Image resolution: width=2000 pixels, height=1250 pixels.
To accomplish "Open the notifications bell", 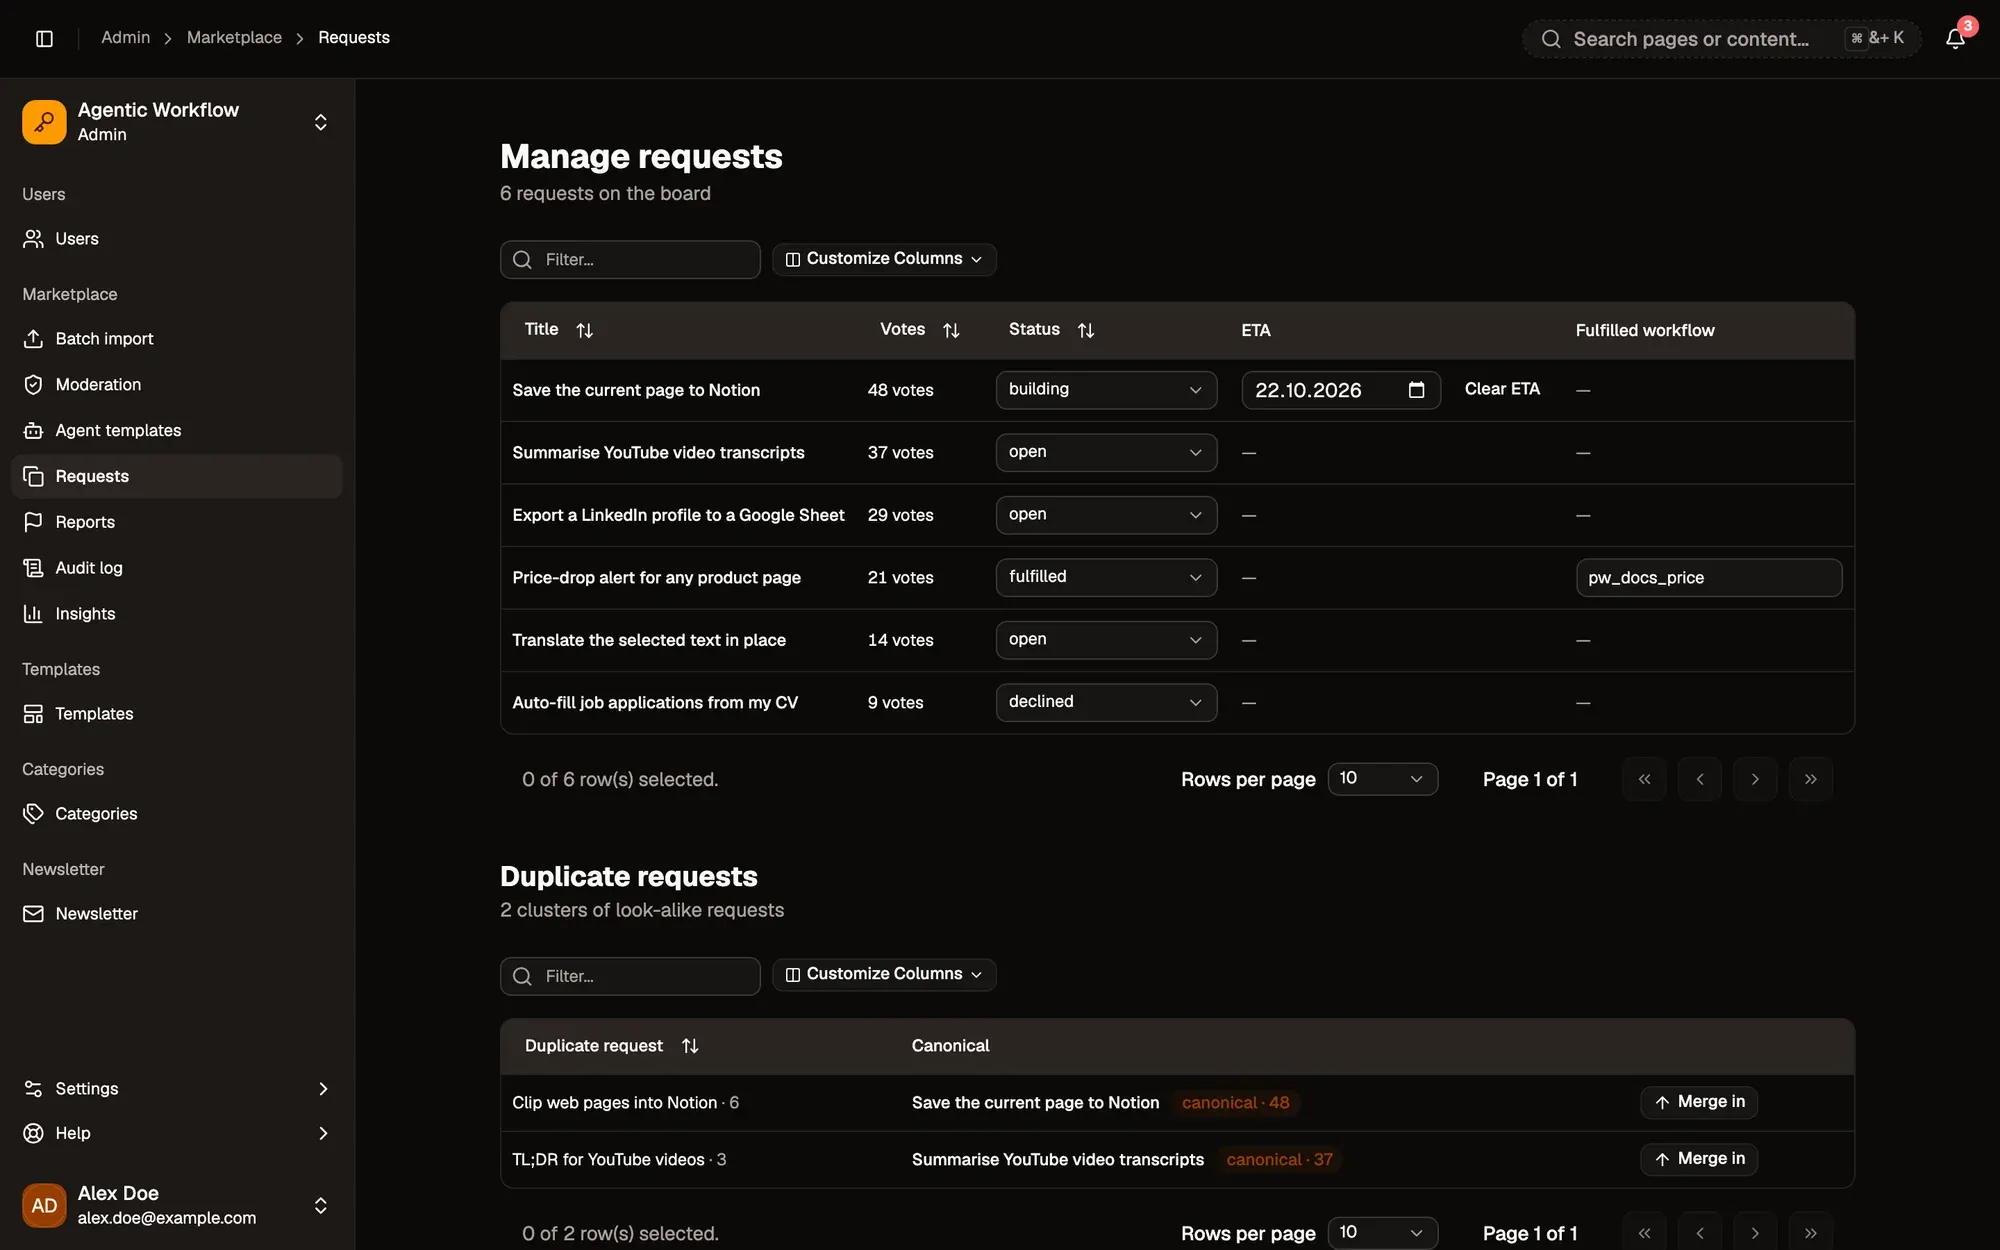I will point(1955,38).
